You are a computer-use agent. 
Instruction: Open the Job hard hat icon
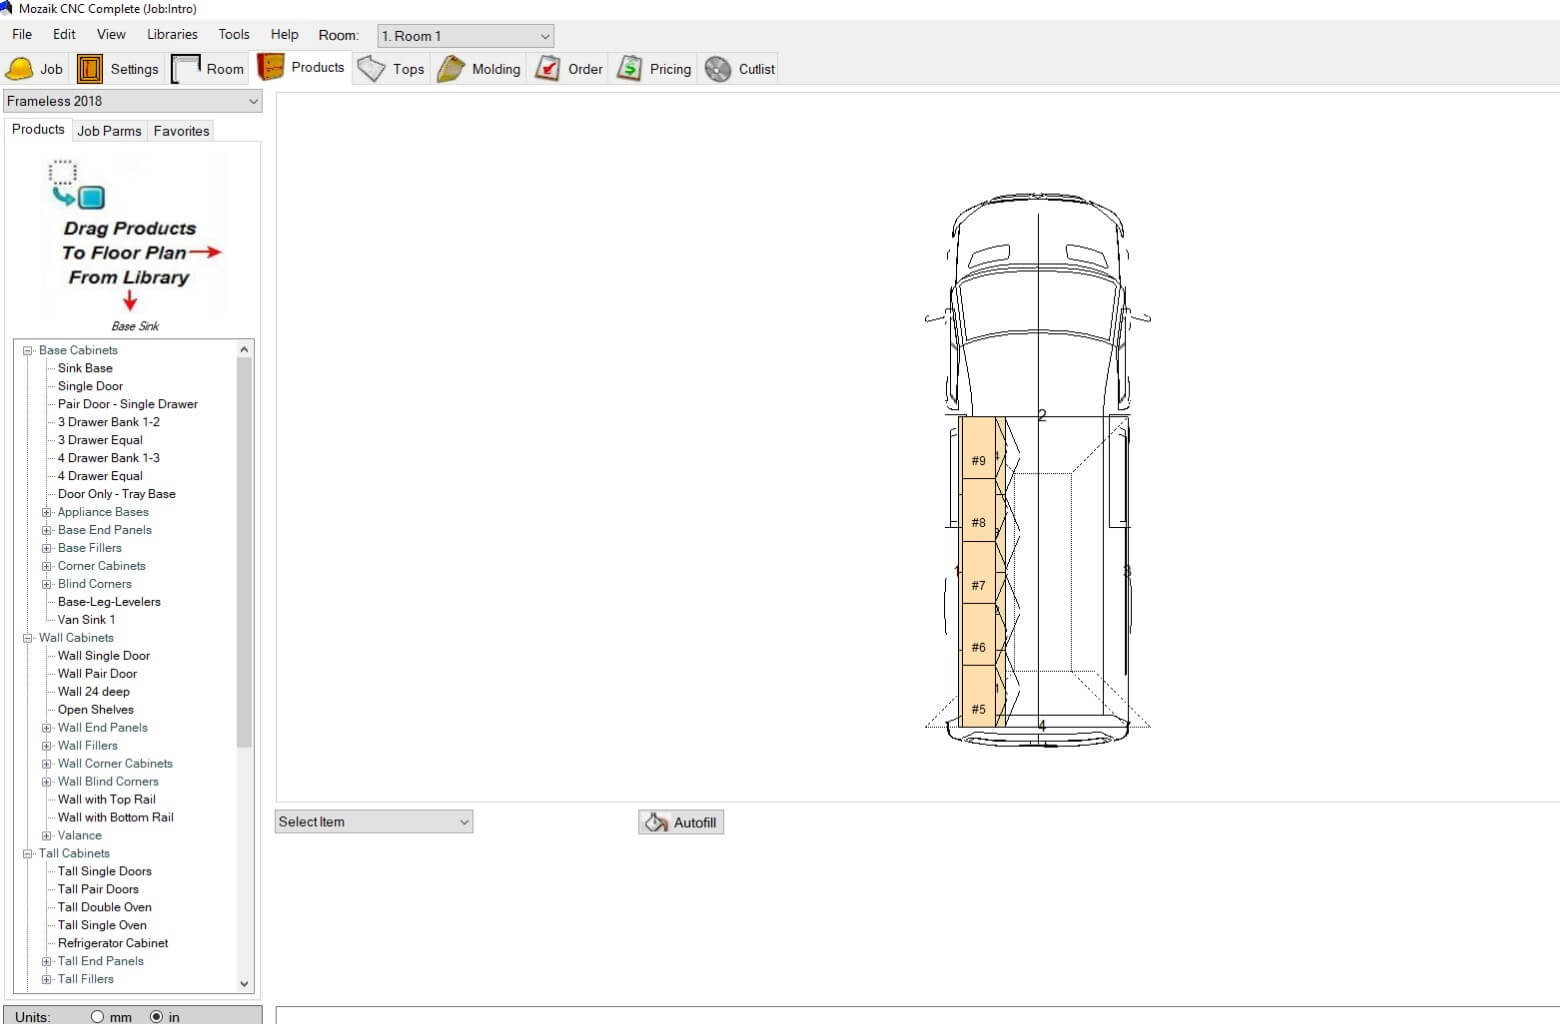(20, 69)
